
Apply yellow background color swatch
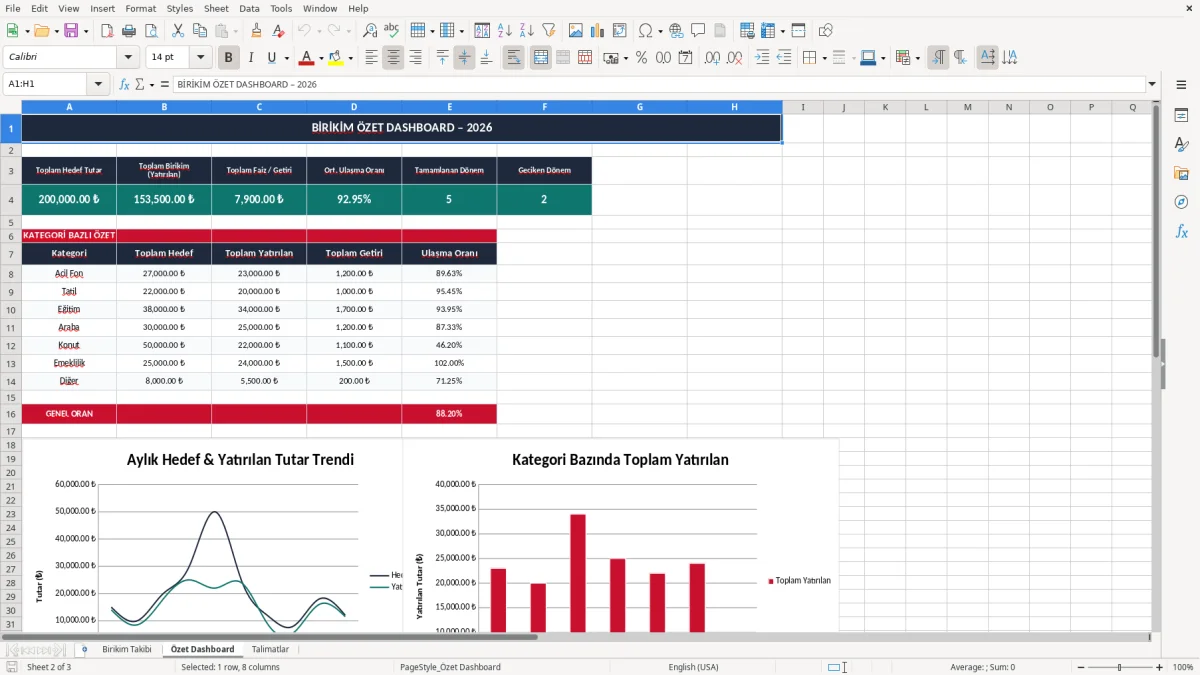point(336,58)
